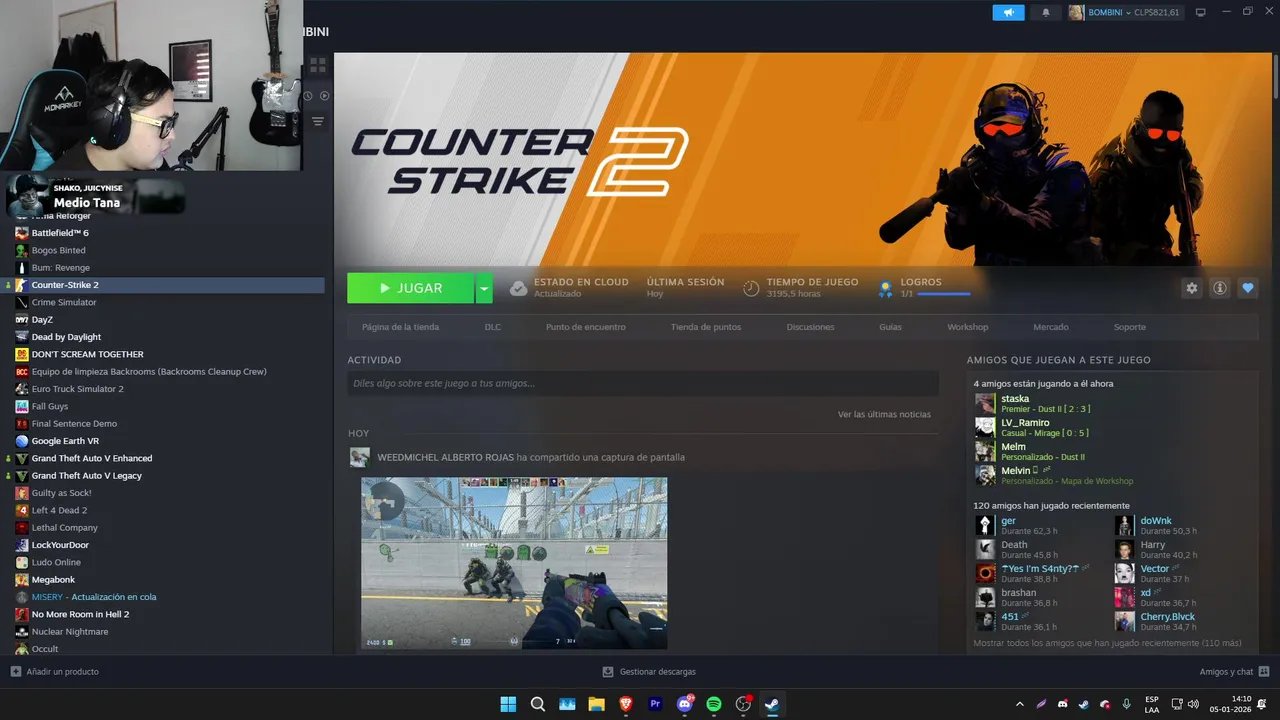The image size is (1280, 720).
Task: Open Brave browser from taskbar
Action: [x=626, y=704]
